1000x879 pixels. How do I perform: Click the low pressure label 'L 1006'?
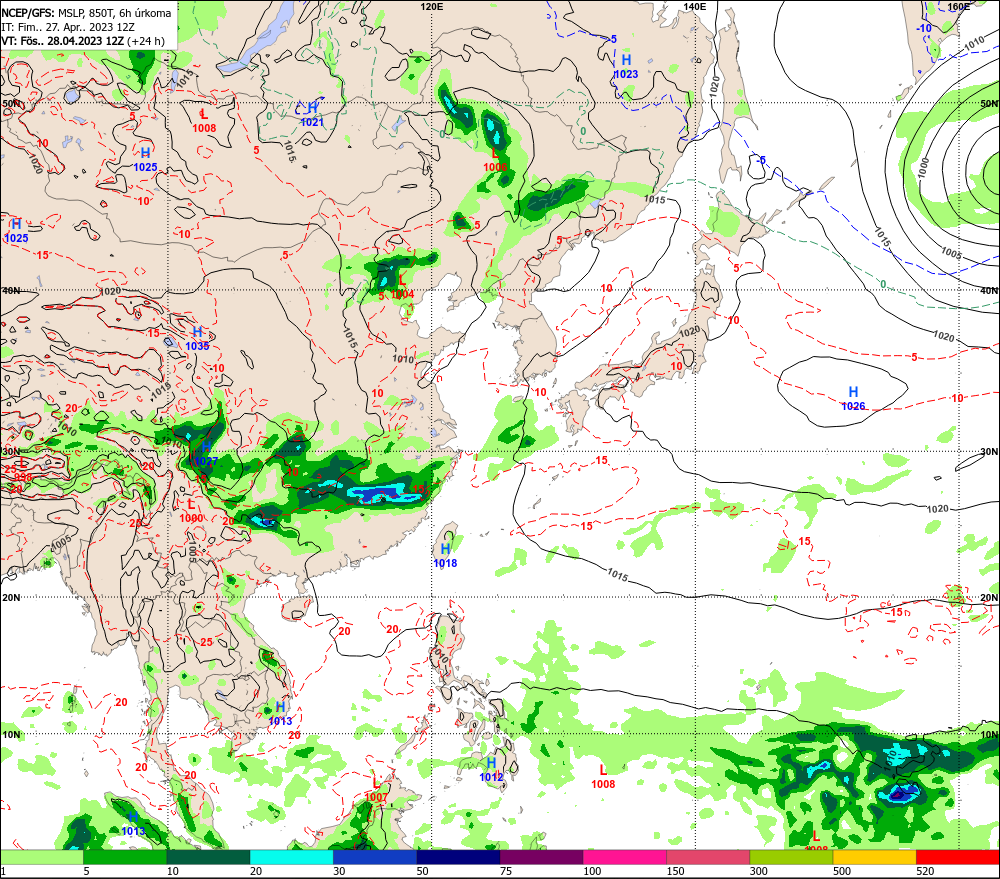click(x=496, y=160)
